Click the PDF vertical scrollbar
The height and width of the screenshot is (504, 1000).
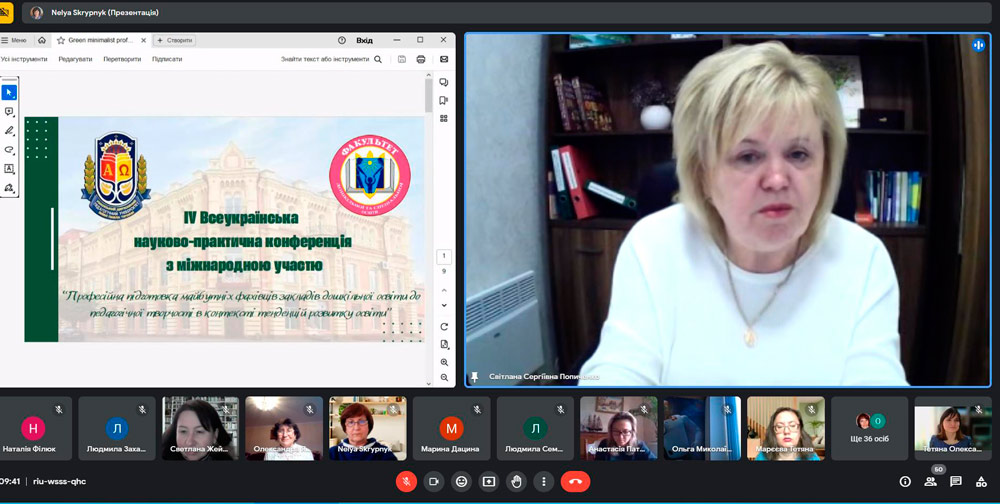click(x=429, y=95)
